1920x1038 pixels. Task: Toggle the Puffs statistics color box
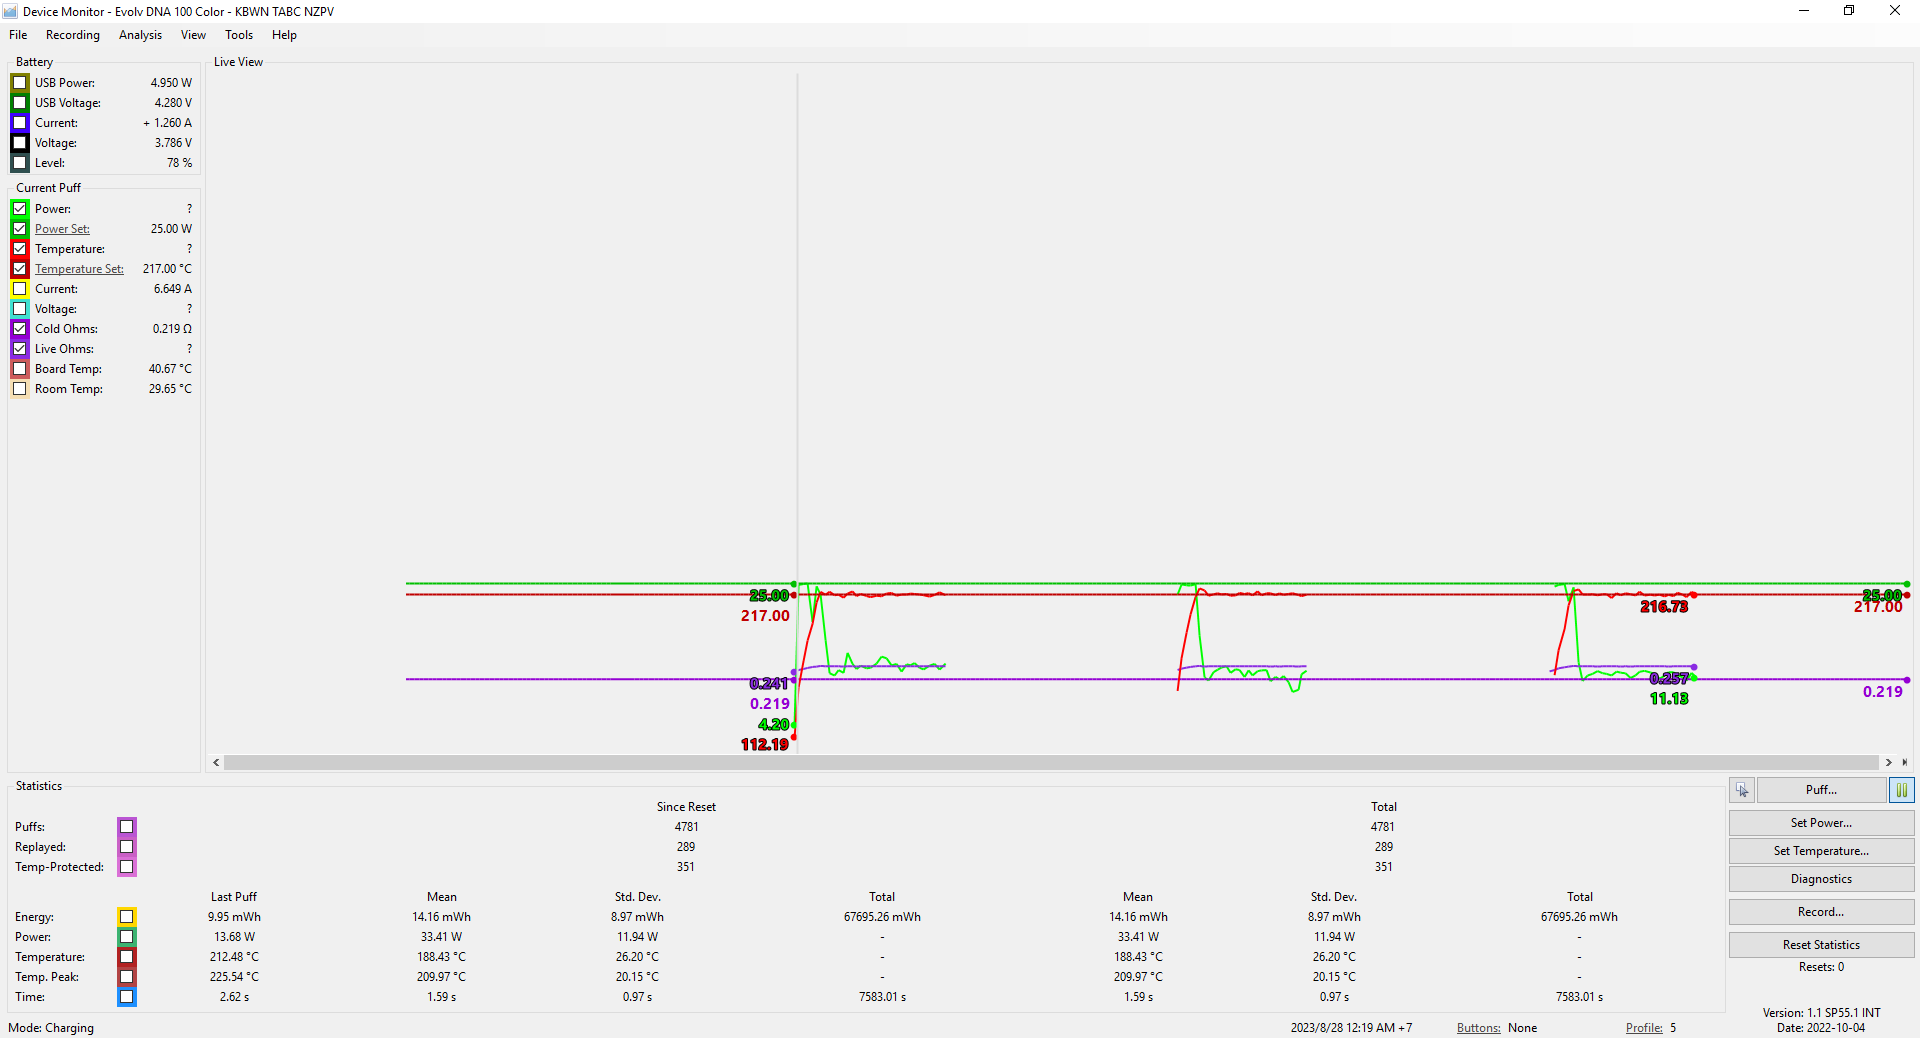(127, 826)
